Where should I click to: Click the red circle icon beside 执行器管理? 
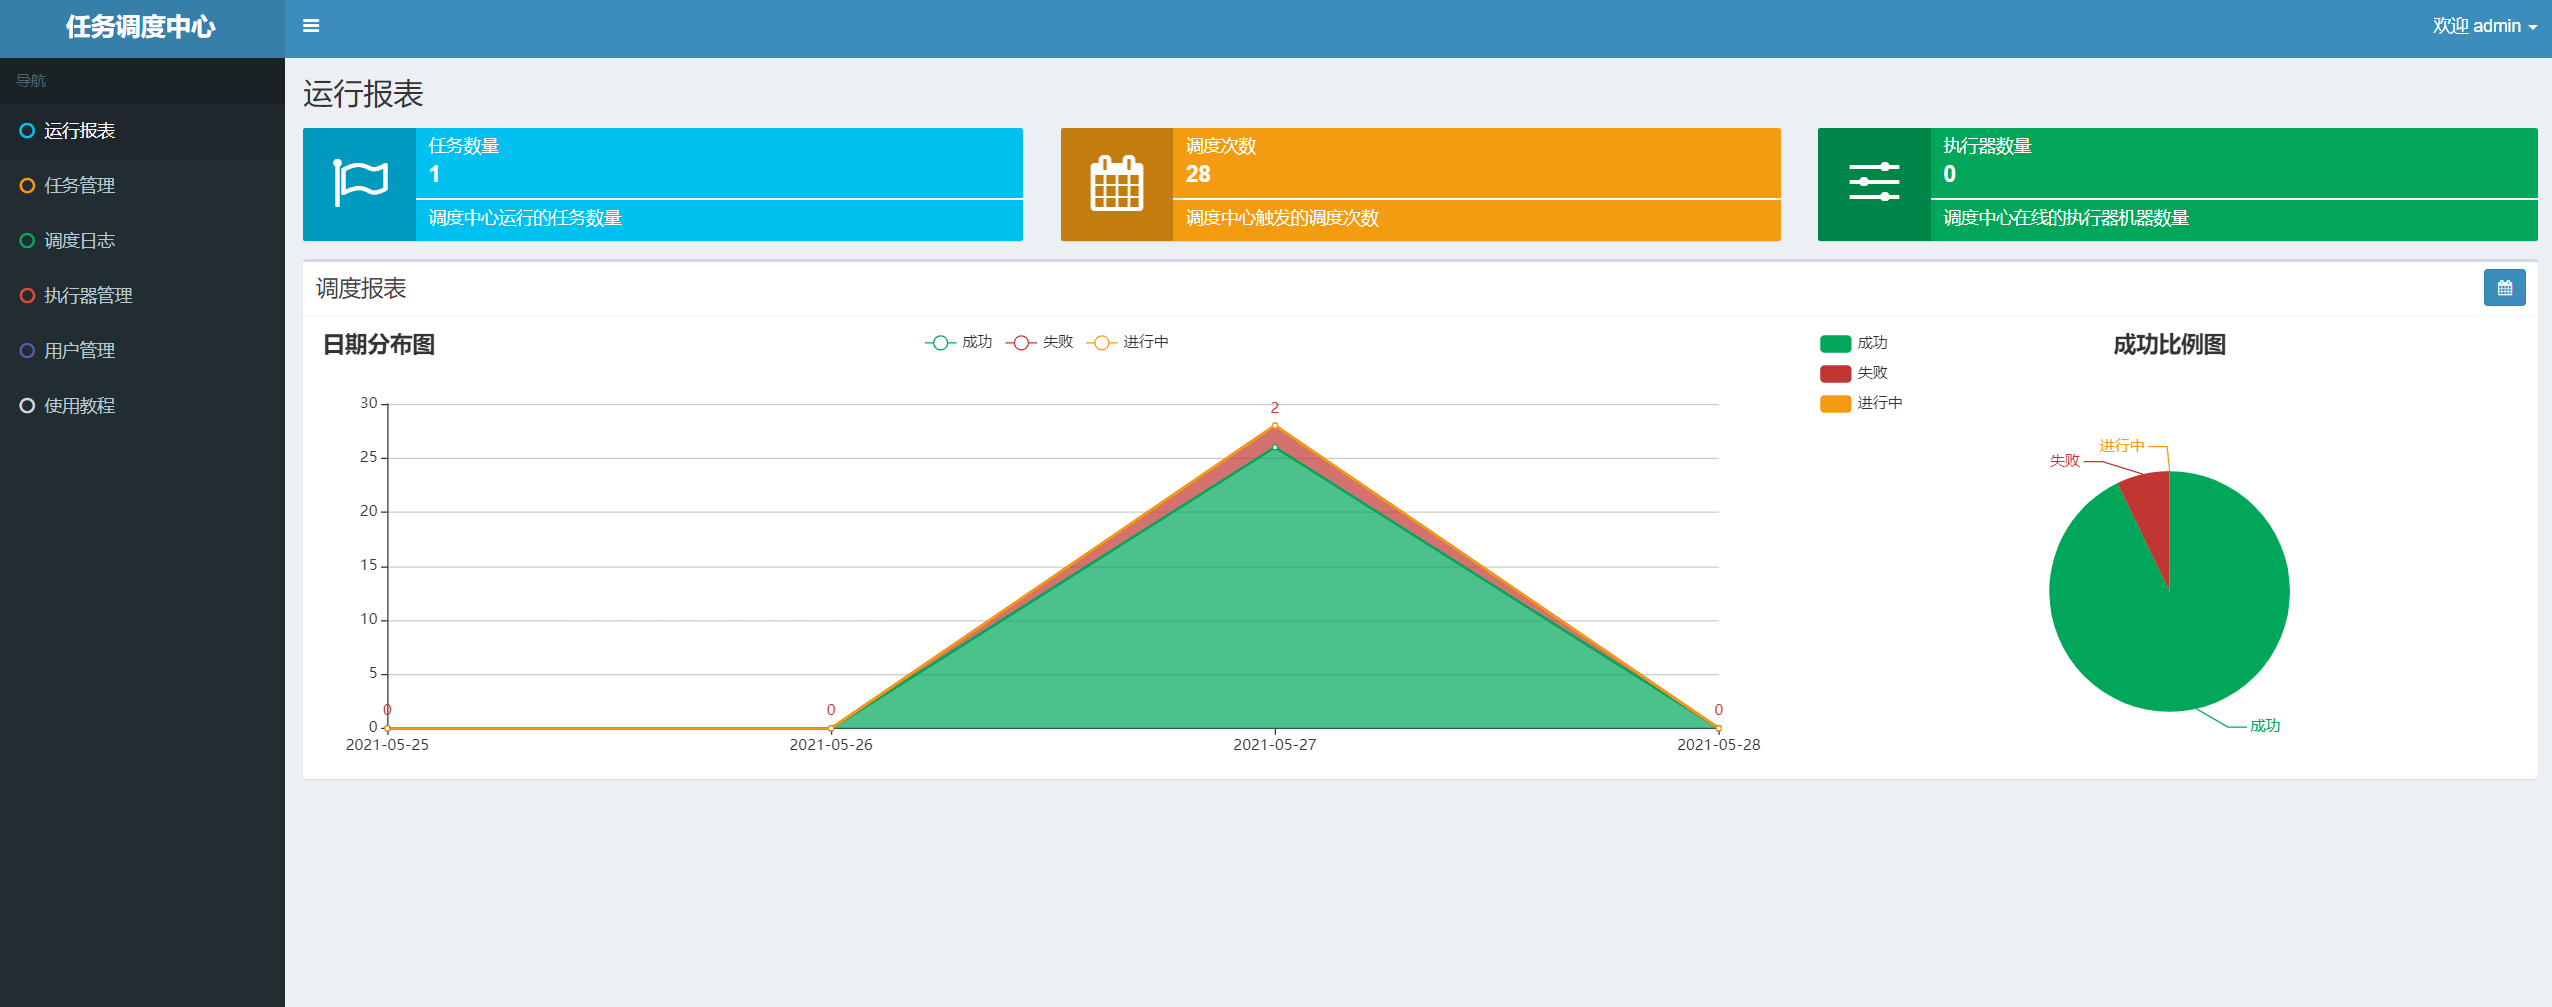(27, 296)
